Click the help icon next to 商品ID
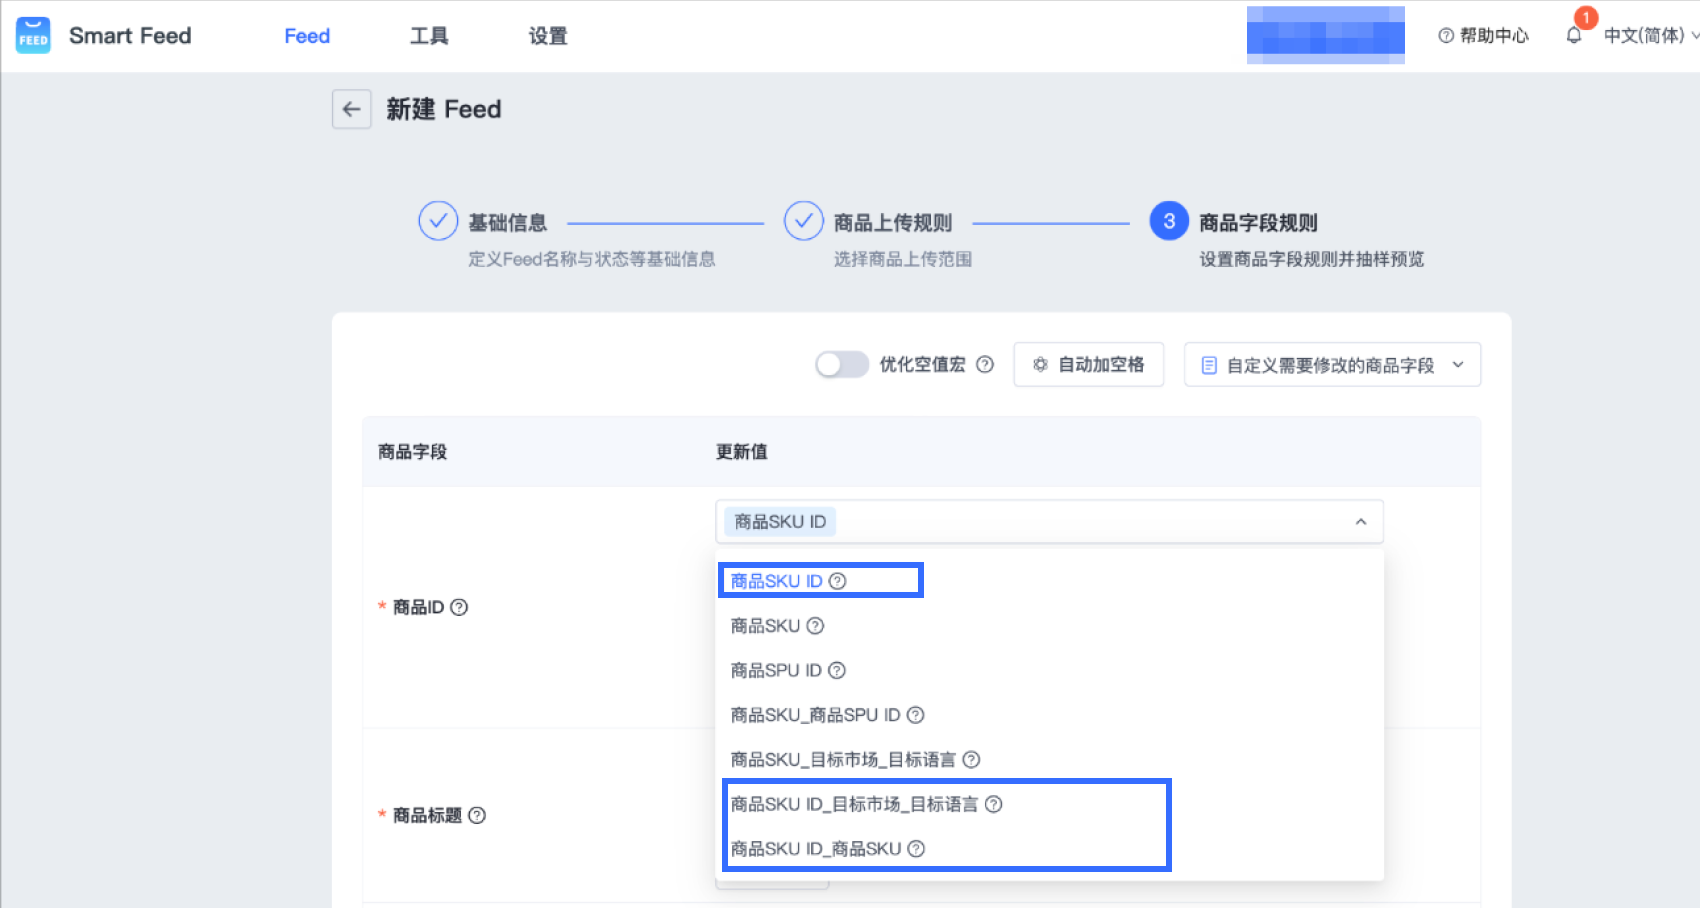The height and width of the screenshot is (908, 1700). pyautogui.click(x=459, y=607)
